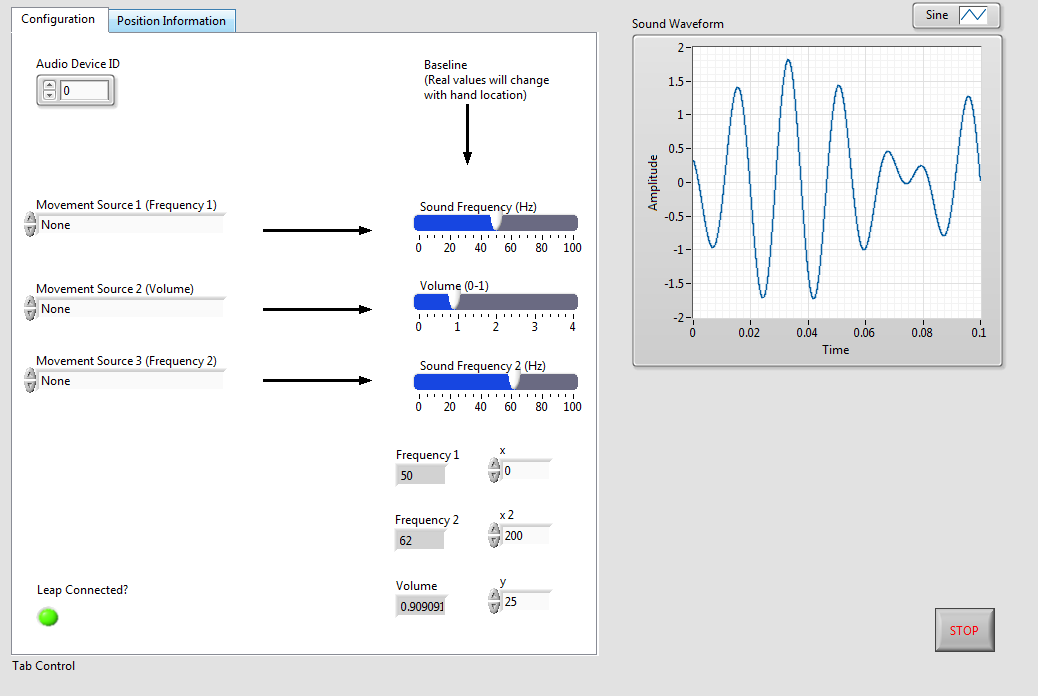This screenshot has width=1038, height=696.
Task: Click the Audio Device ID increment arrow
Action: (48, 85)
